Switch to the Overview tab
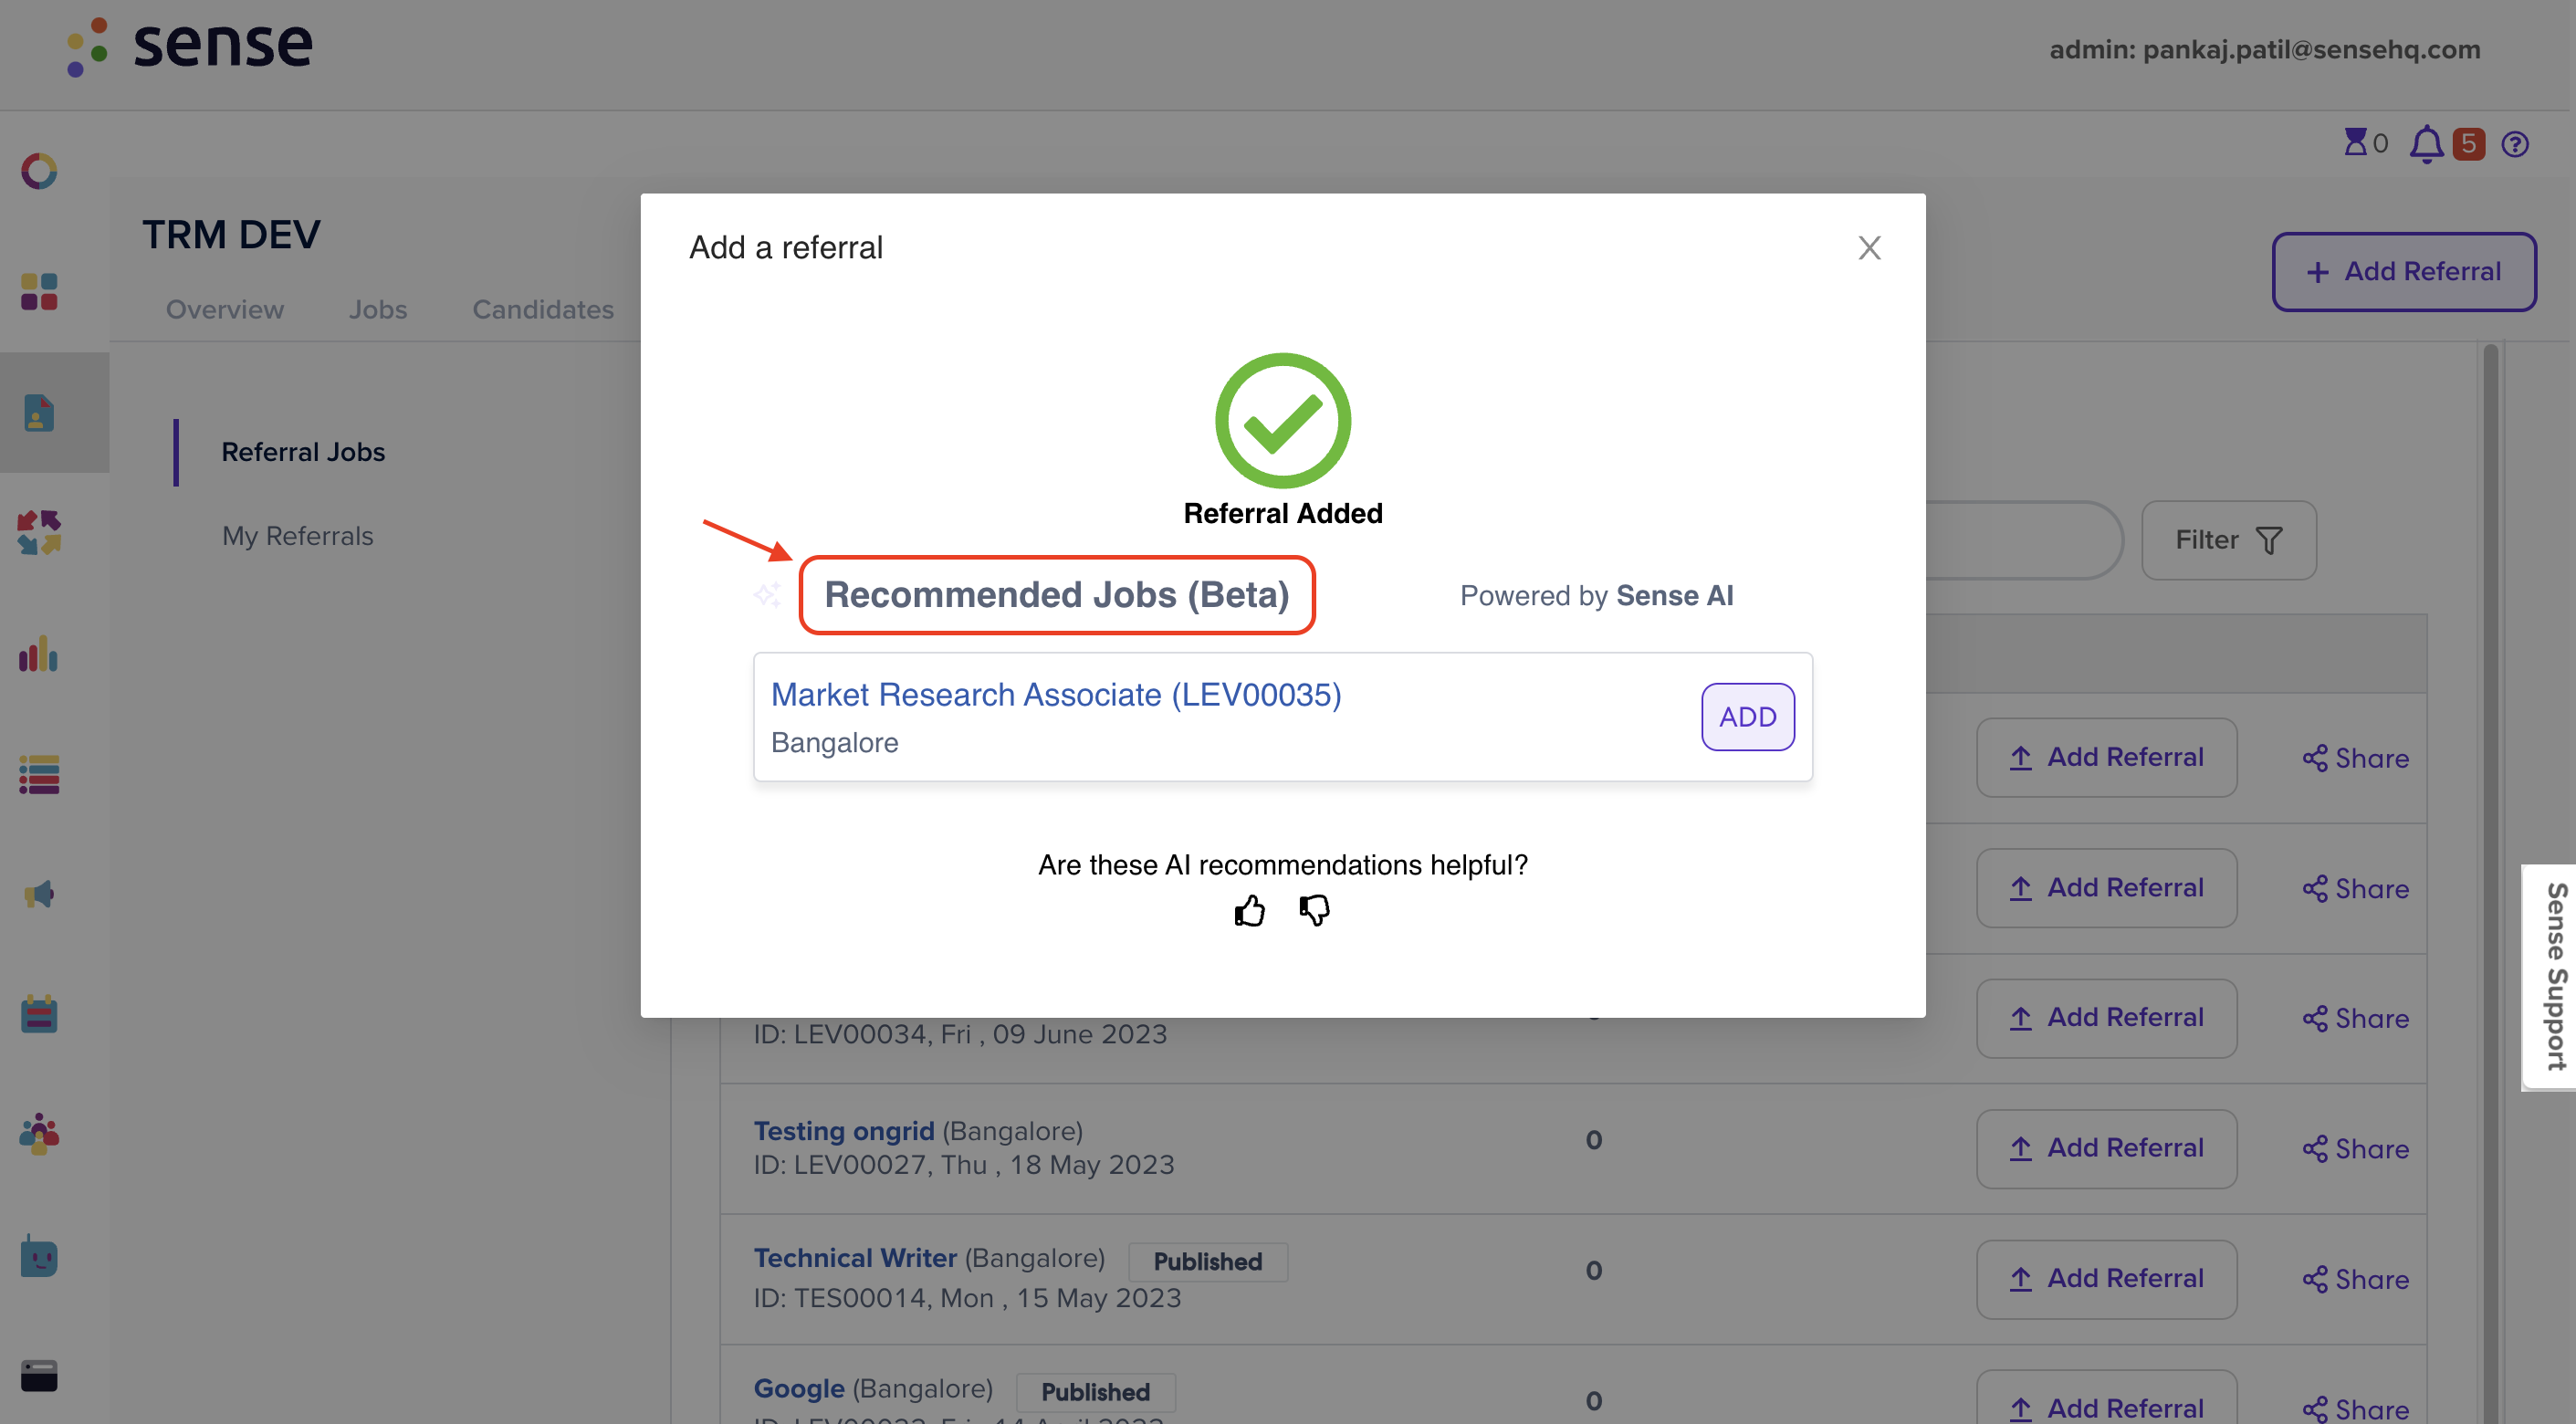This screenshot has width=2576, height=1424. coord(225,309)
